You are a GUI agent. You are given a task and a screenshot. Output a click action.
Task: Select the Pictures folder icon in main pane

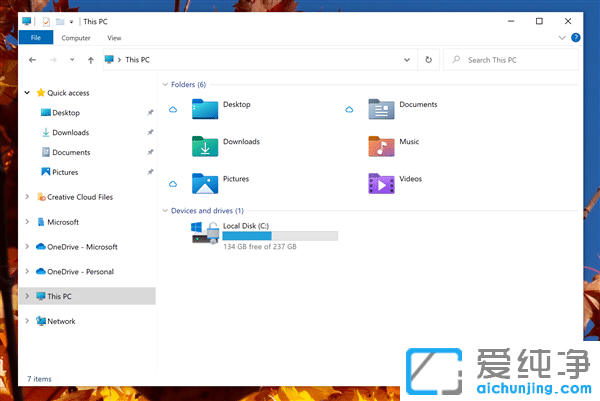(x=204, y=183)
